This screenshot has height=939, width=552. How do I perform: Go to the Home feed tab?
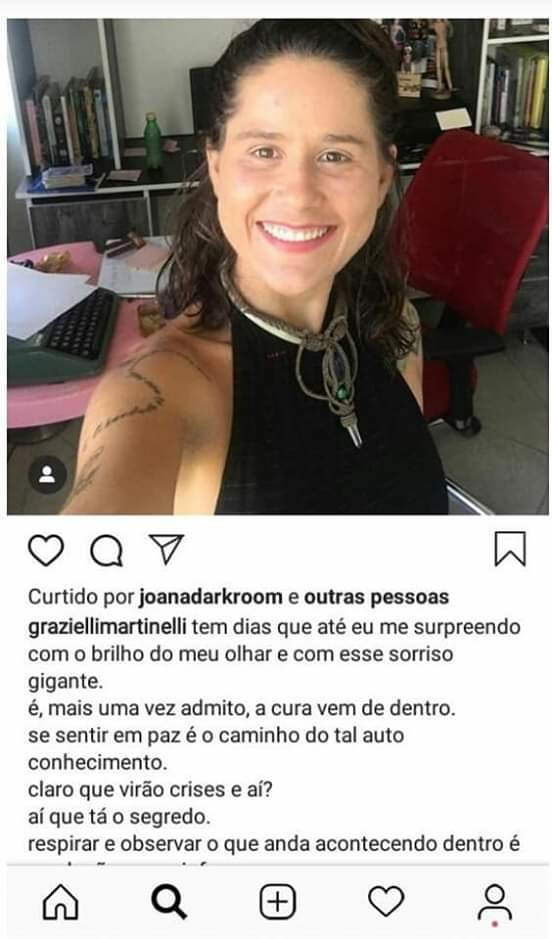60,902
